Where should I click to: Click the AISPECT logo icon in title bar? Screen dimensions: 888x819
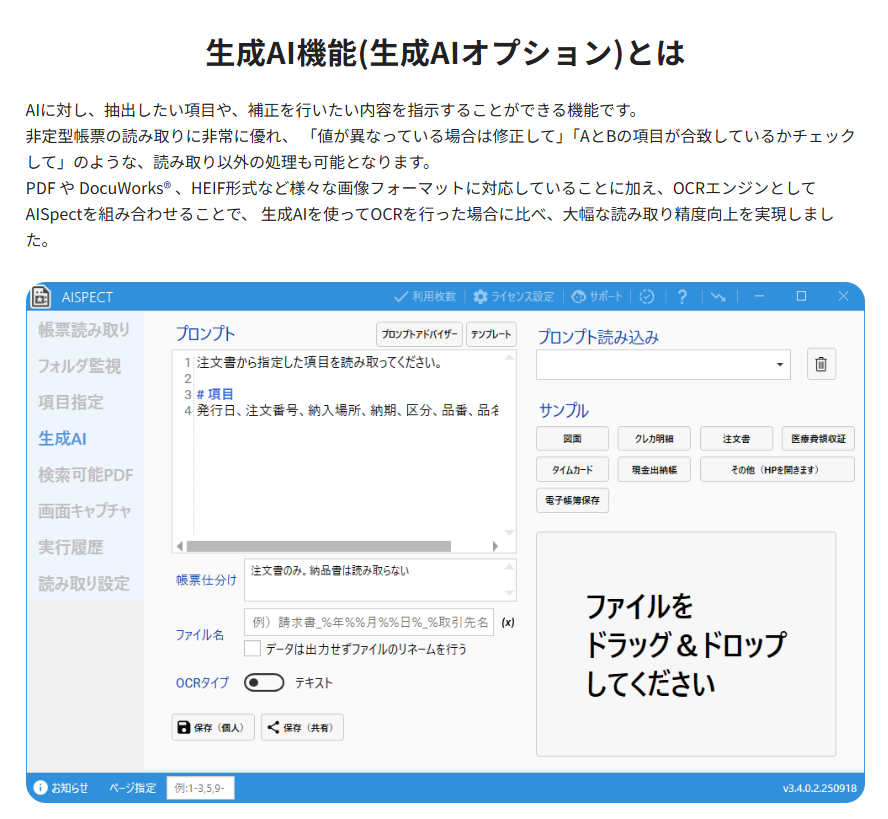pyautogui.click(x=39, y=296)
